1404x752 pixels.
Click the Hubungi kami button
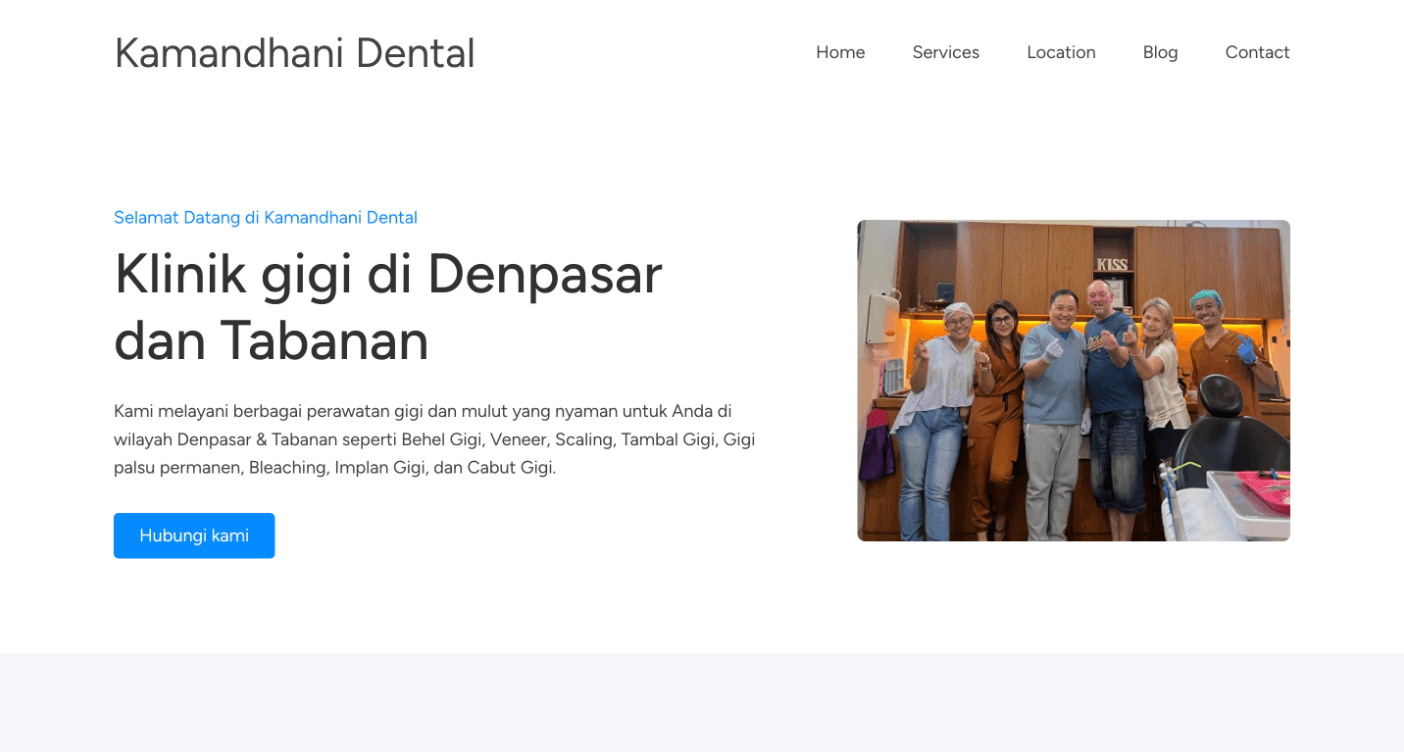194,535
